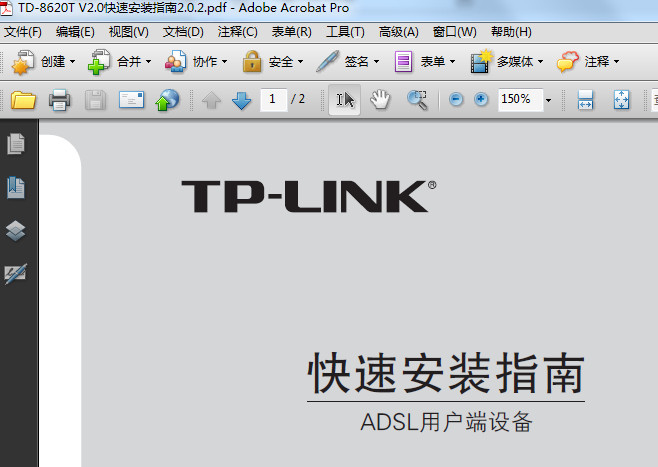Screen dimensions: 658x467
Task: Go to previous page with up arrow
Action: [211, 101]
